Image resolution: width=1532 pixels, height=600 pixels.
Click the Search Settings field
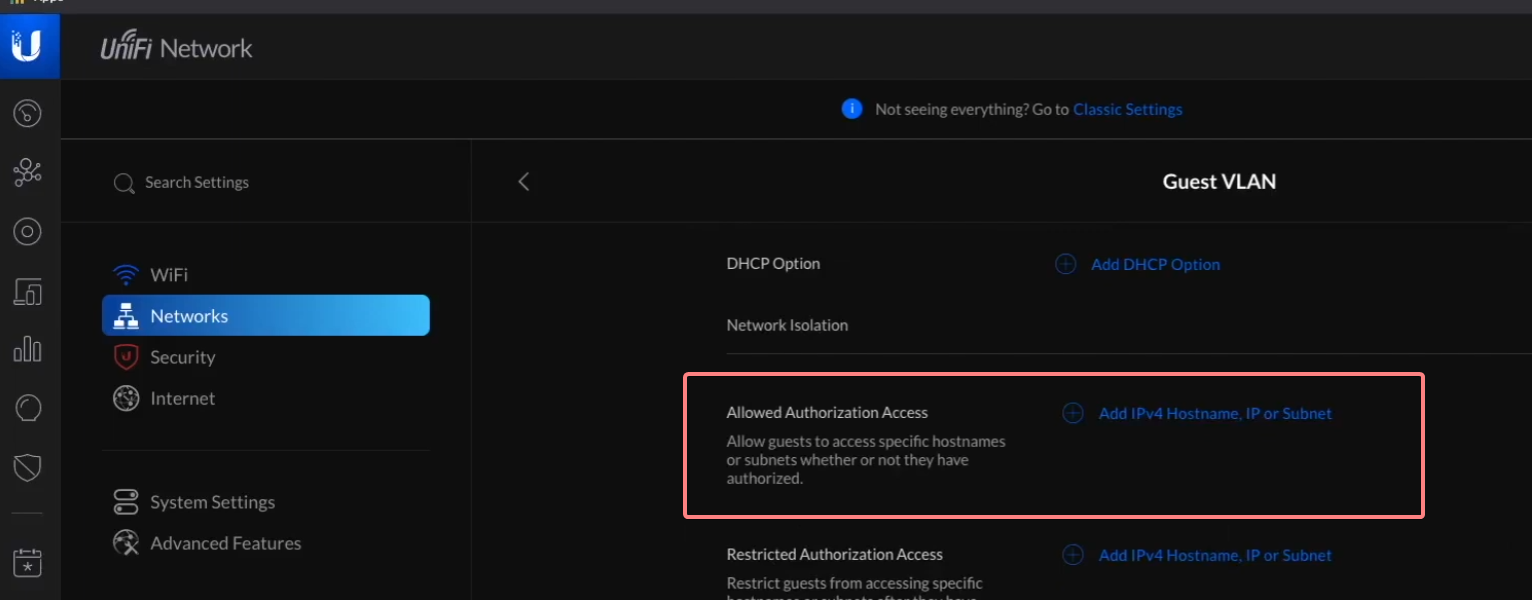(x=197, y=183)
